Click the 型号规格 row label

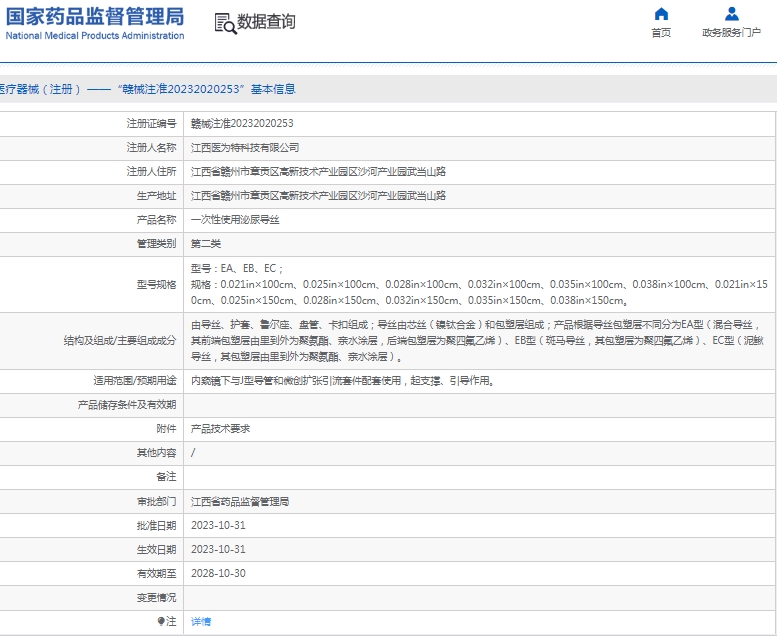[156, 285]
